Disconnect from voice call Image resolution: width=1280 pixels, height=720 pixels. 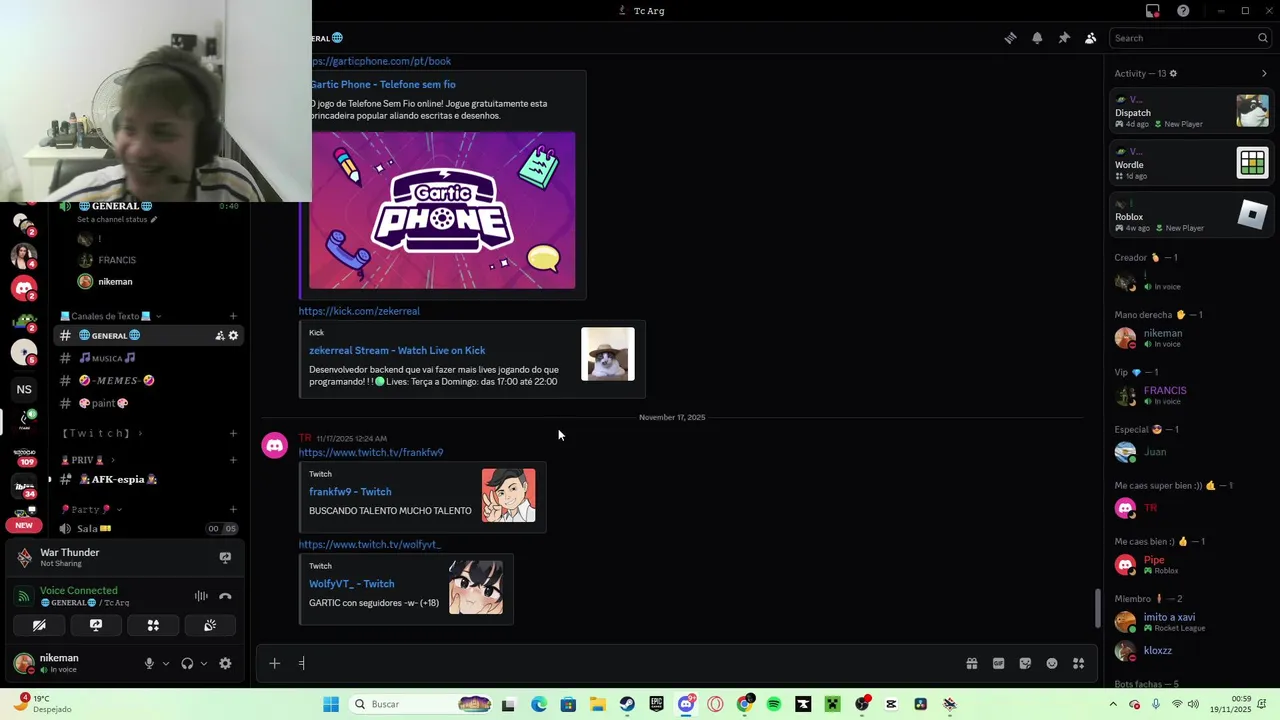click(225, 596)
